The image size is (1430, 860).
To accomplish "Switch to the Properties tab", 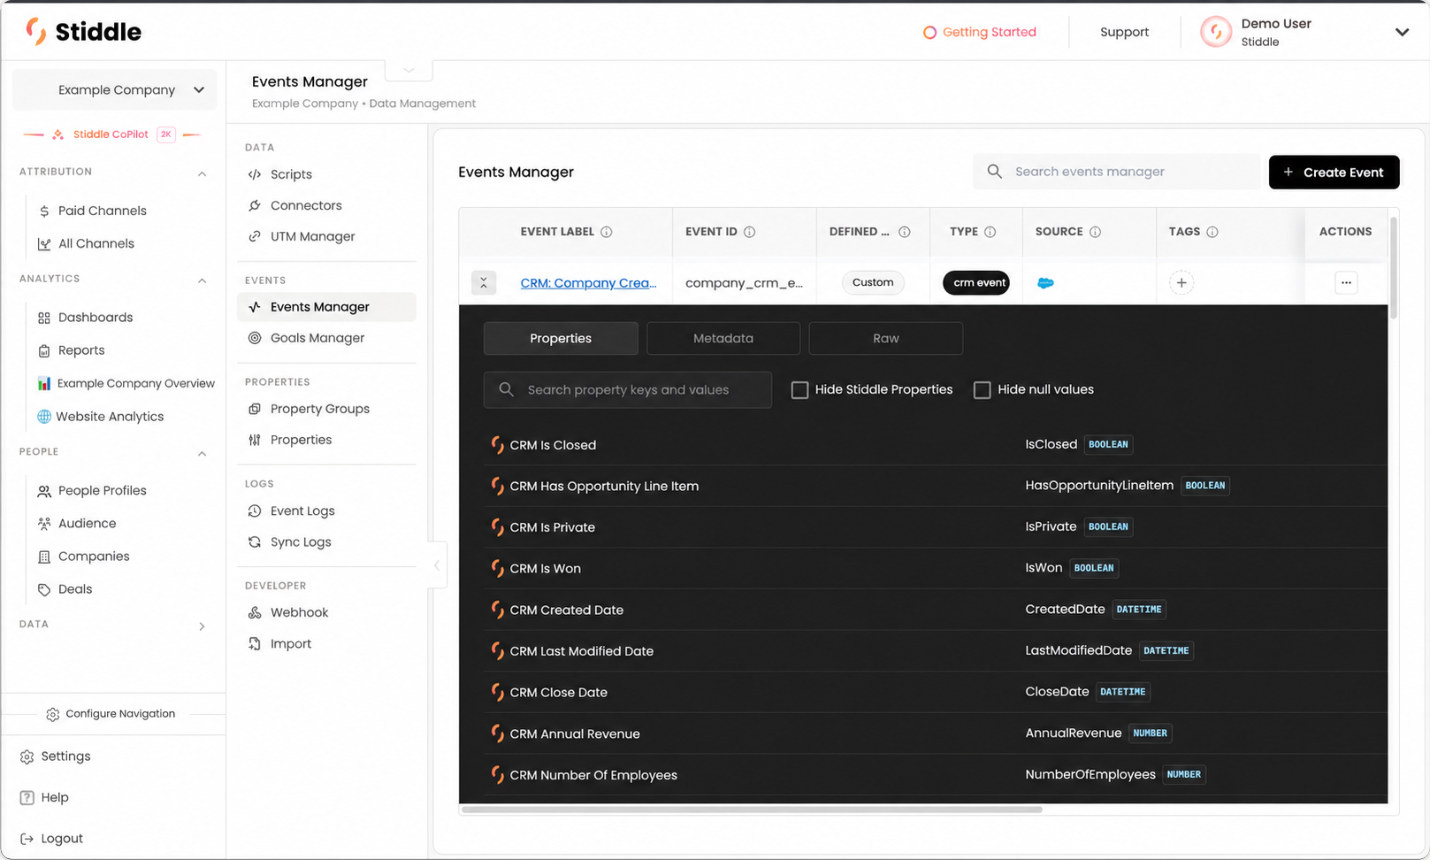I will [x=561, y=338].
